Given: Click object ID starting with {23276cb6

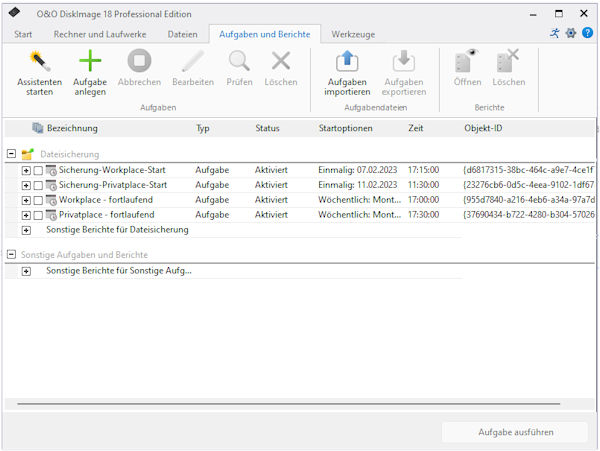Looking at the screenshot, I should point(528,185).
